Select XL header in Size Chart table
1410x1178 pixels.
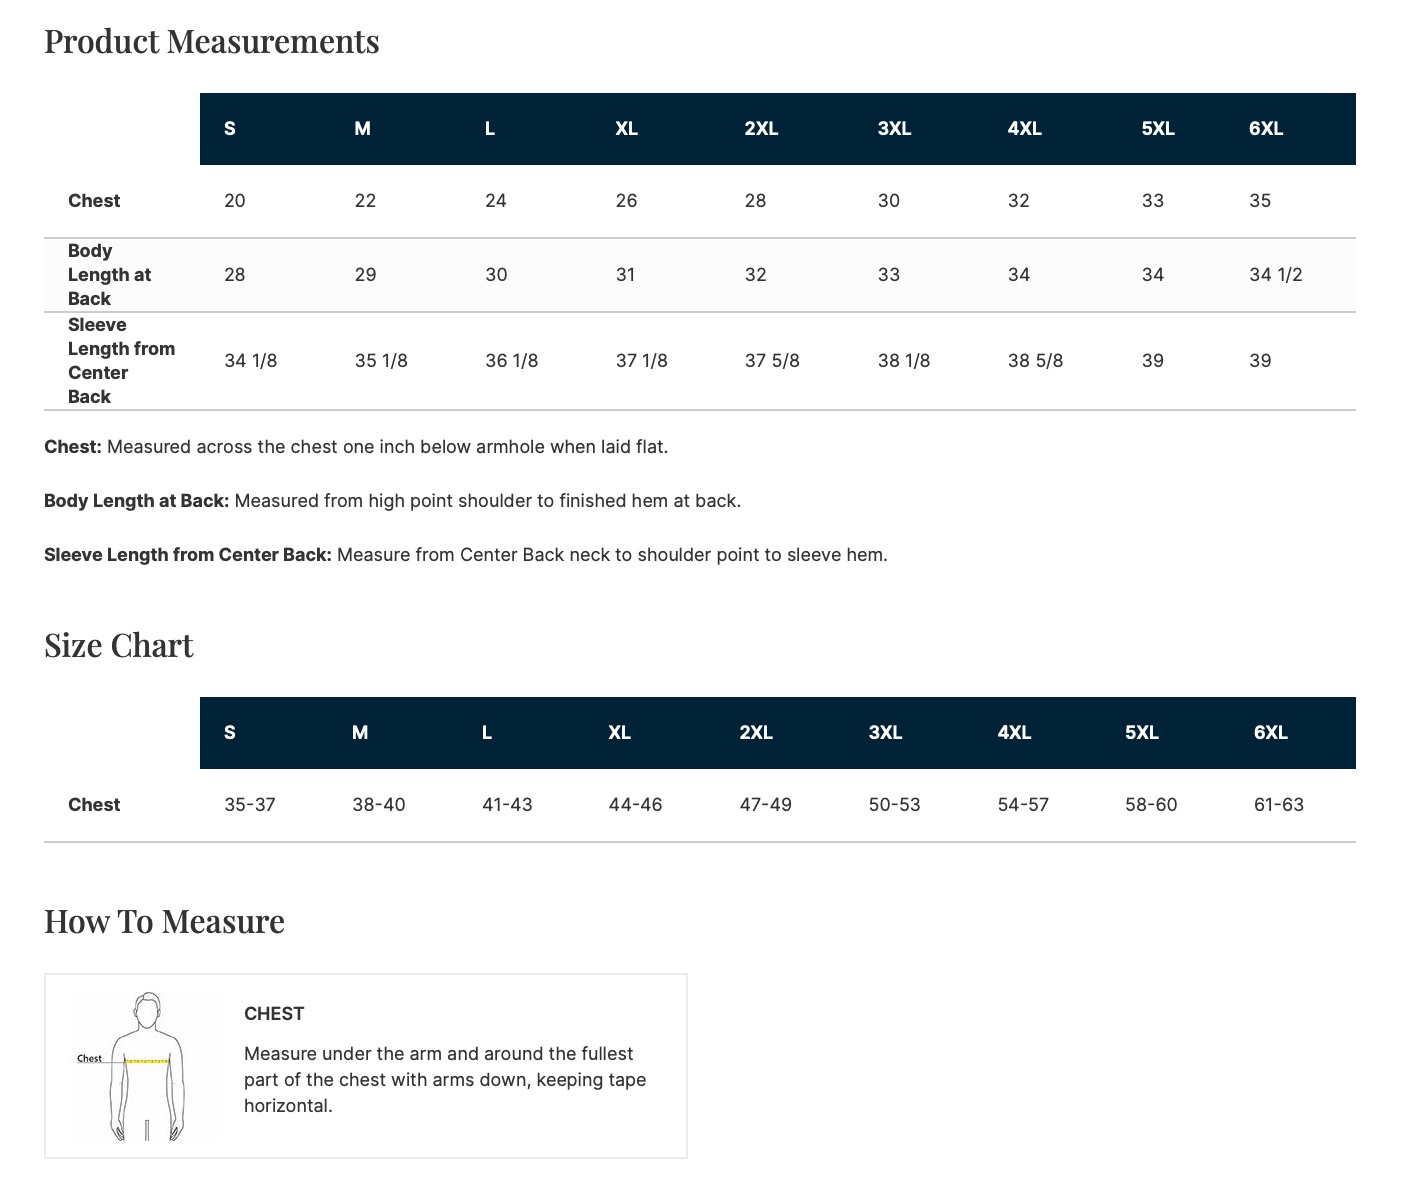coord(619,733)
